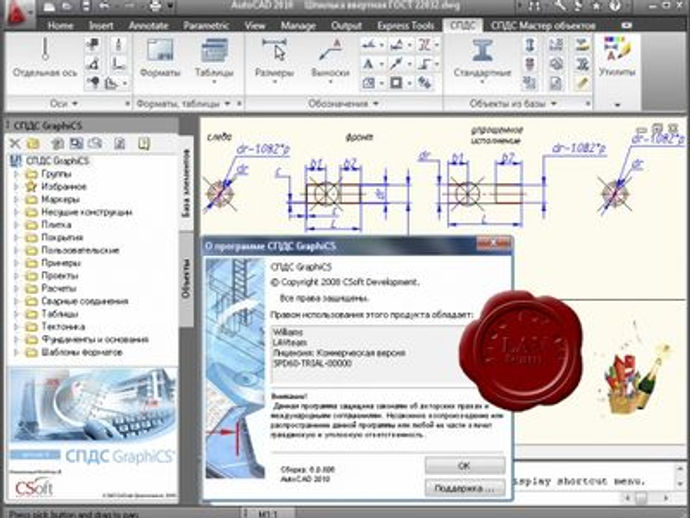
Task: Click the yellow folder icon in panel toolbar
Action: coord(33,143)
